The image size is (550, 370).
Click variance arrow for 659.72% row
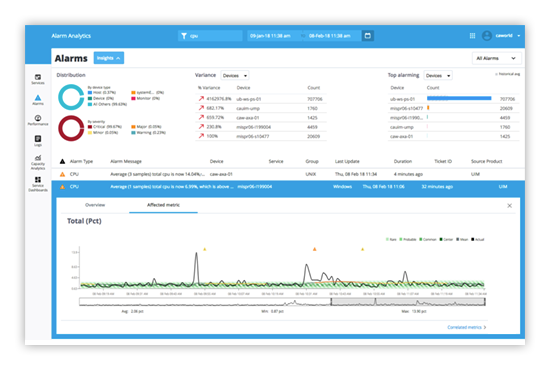tap(201, 117)
